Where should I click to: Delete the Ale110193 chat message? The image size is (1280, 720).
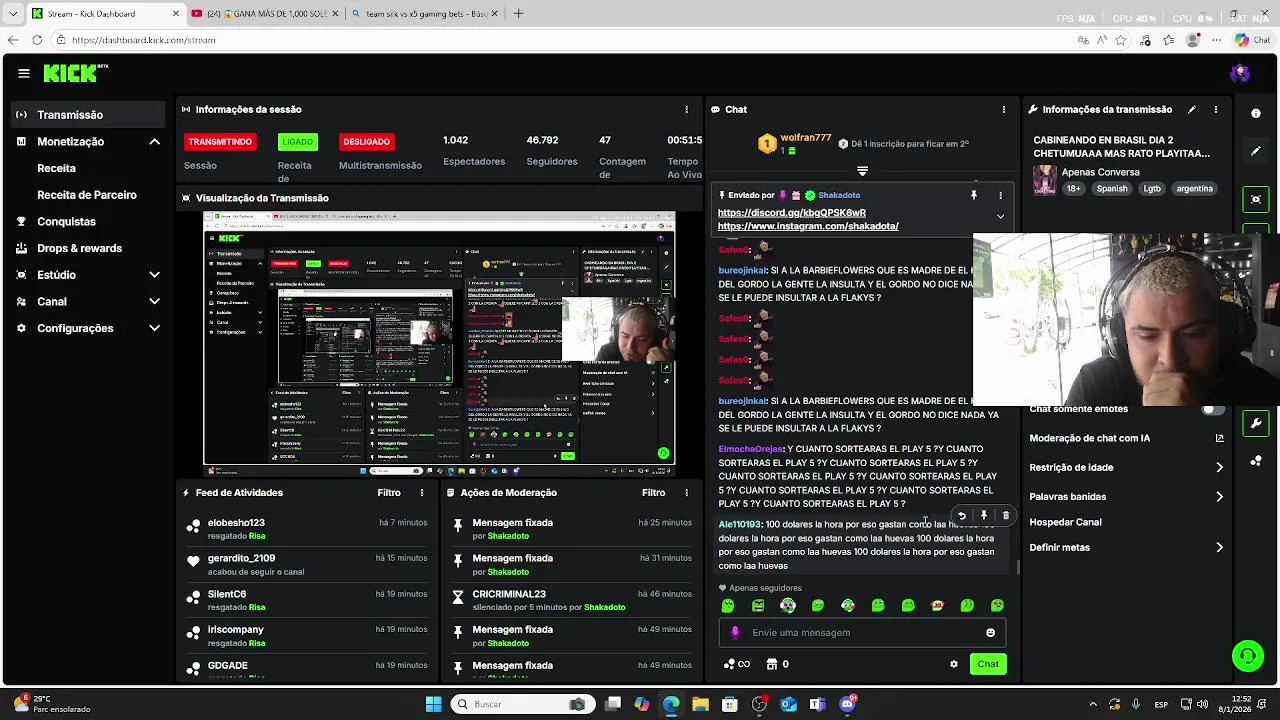[x=1006, y=516]
